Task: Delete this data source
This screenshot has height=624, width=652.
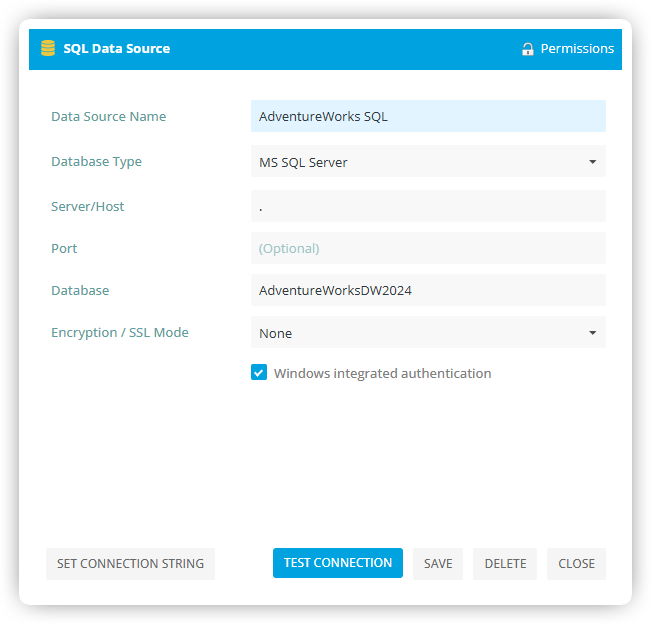Action: (x=505, y=563)
